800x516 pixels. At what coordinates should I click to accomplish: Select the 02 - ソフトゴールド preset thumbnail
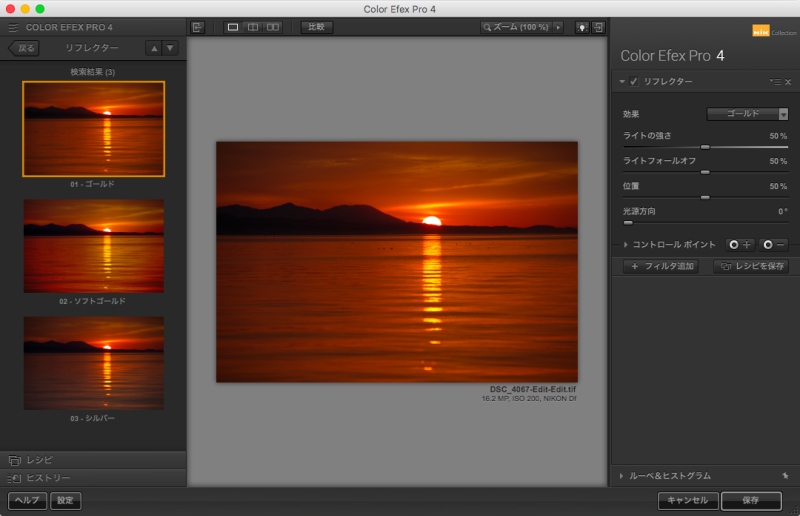[x=93, y=245]
